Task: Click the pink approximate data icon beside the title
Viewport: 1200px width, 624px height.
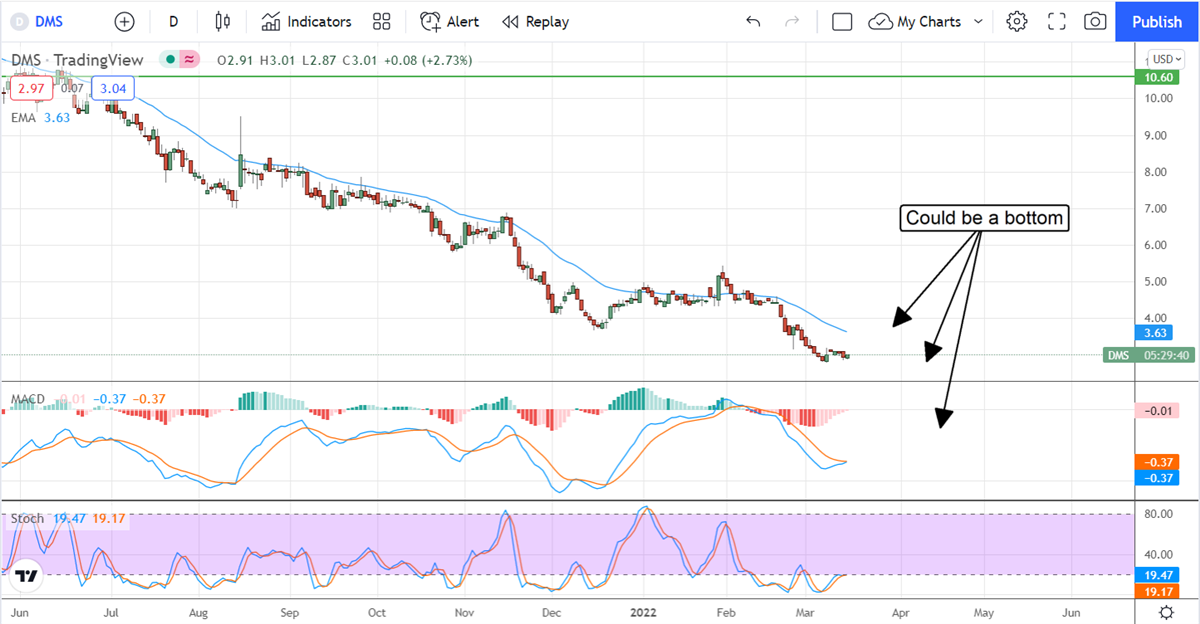Action: 189,60
